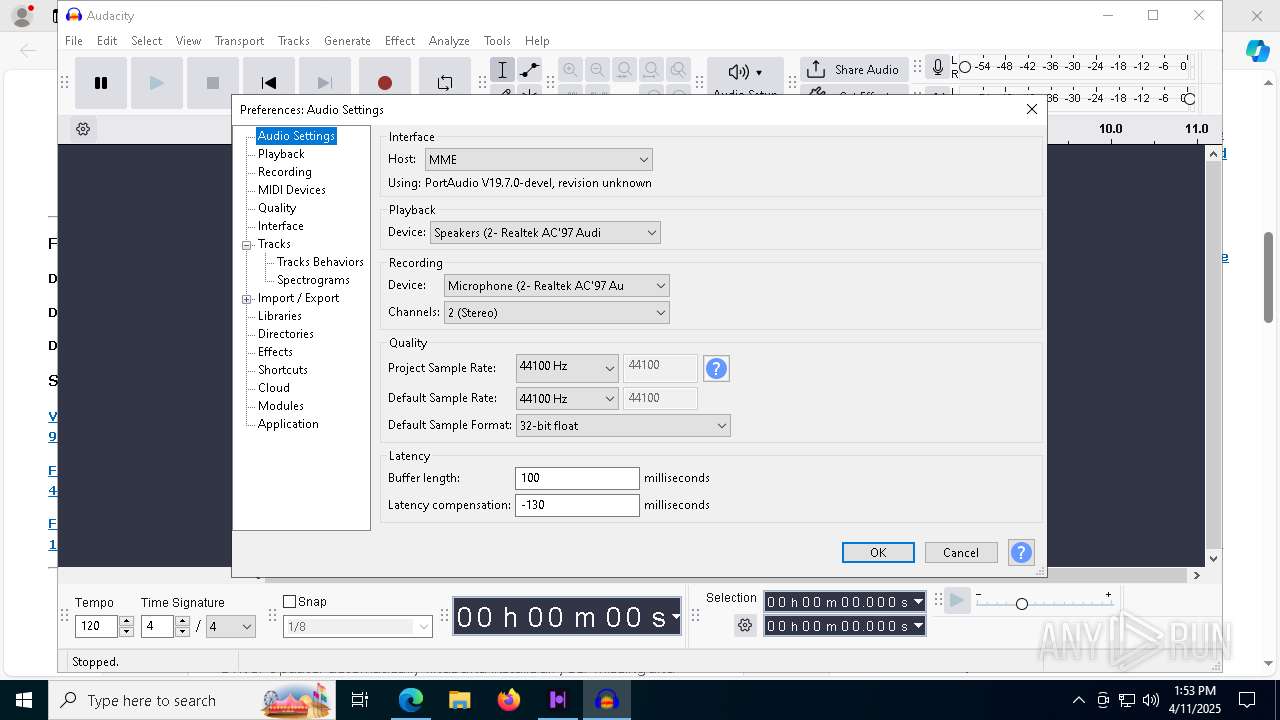Viewport: 1280px width, 720px height.
Task: Expand the Import / Export tree node
Action: (x=246, y=299)
